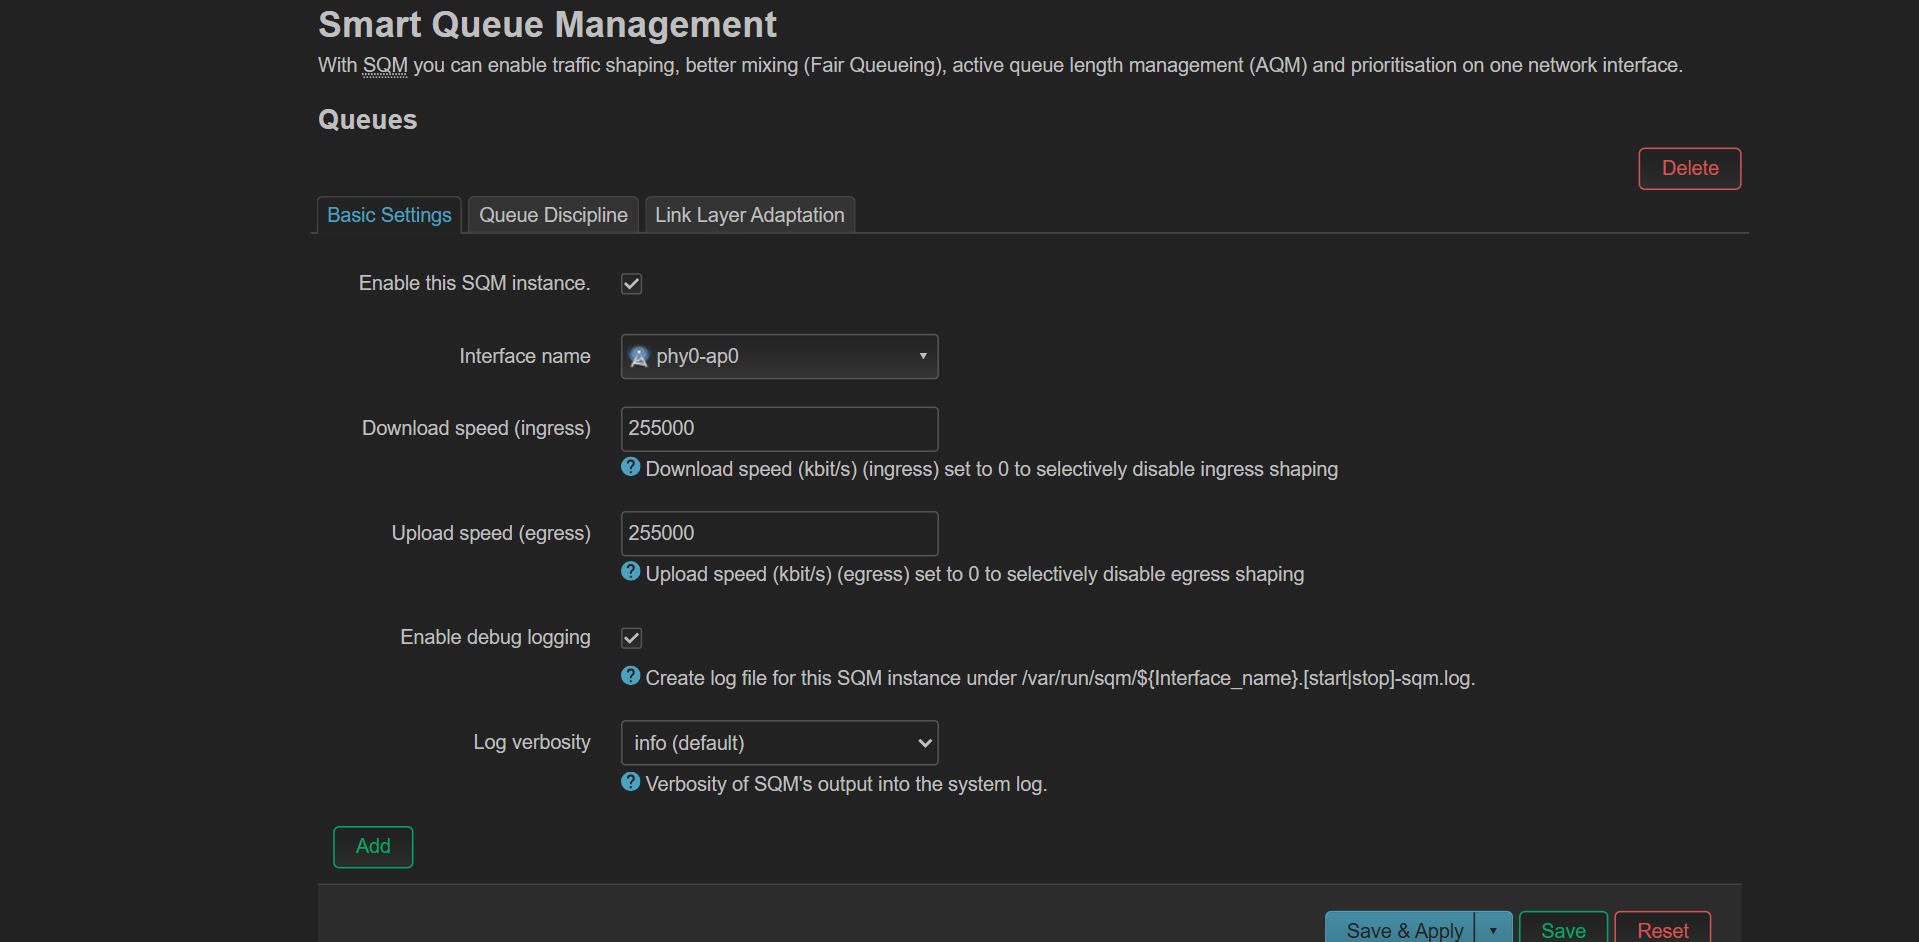The width and height of the screenshot is (1919, 942).
Task: Click the green Add button
Action: point(373,847)
